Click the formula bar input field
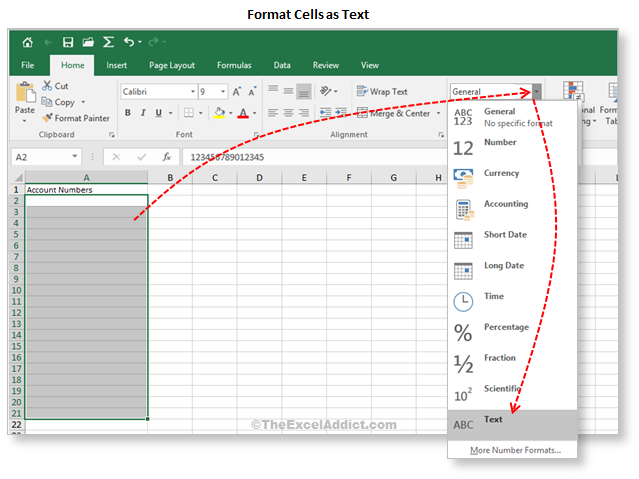The width and height of the screenshot is (639, 479). 315,157
